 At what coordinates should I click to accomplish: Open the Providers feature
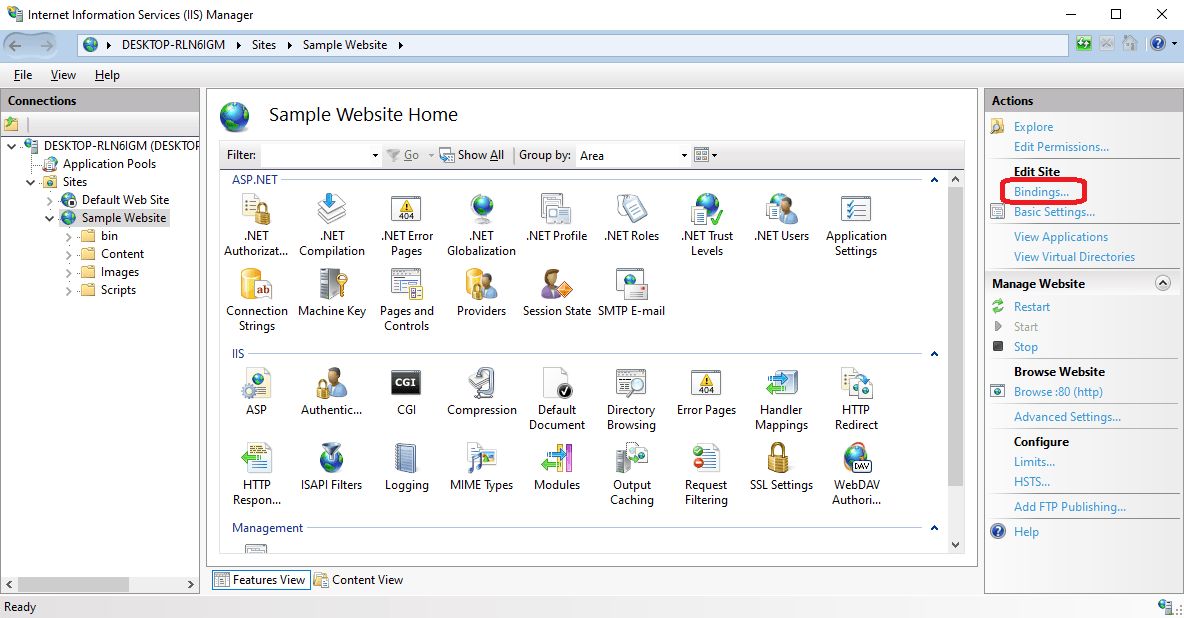(x=481, y=293)
